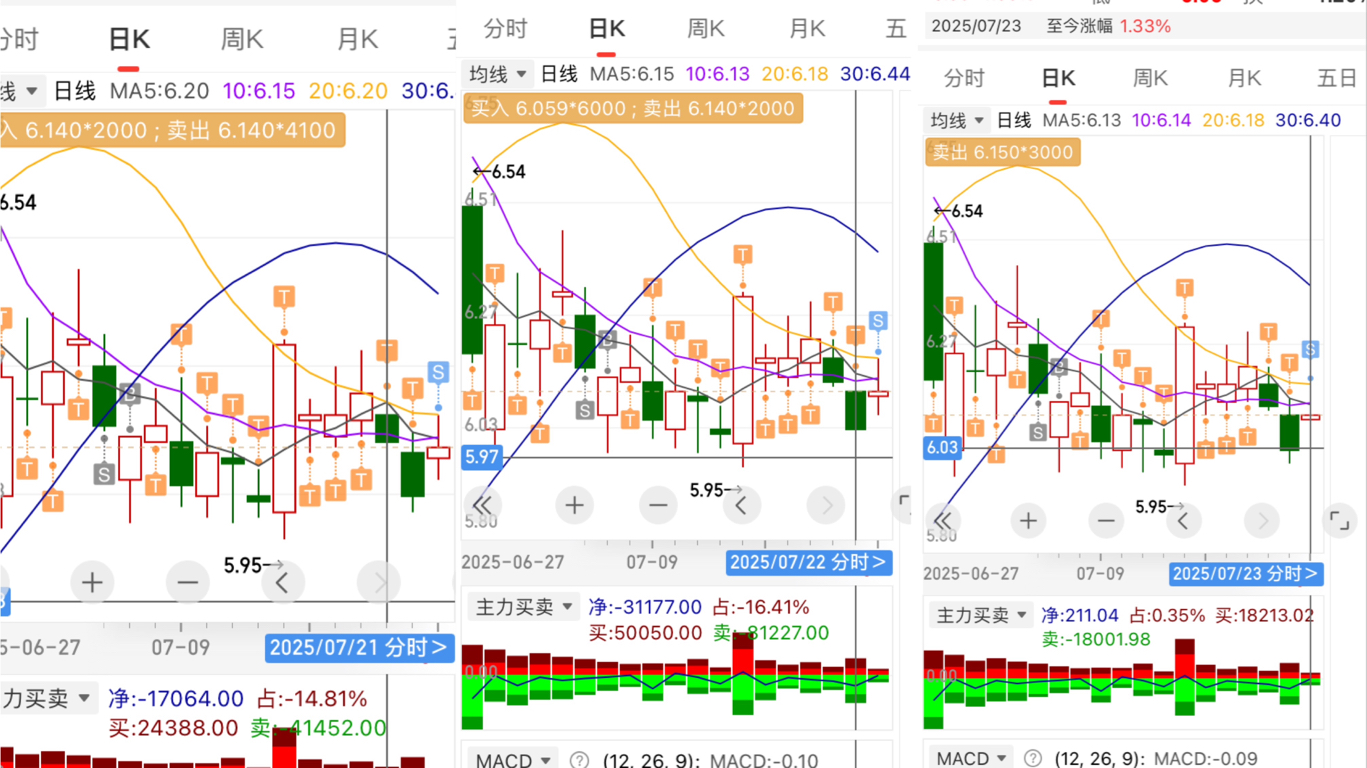Click 占:-16.41% ratio value
This screenshot has height=768, width=1367.
tap(761, 607)
